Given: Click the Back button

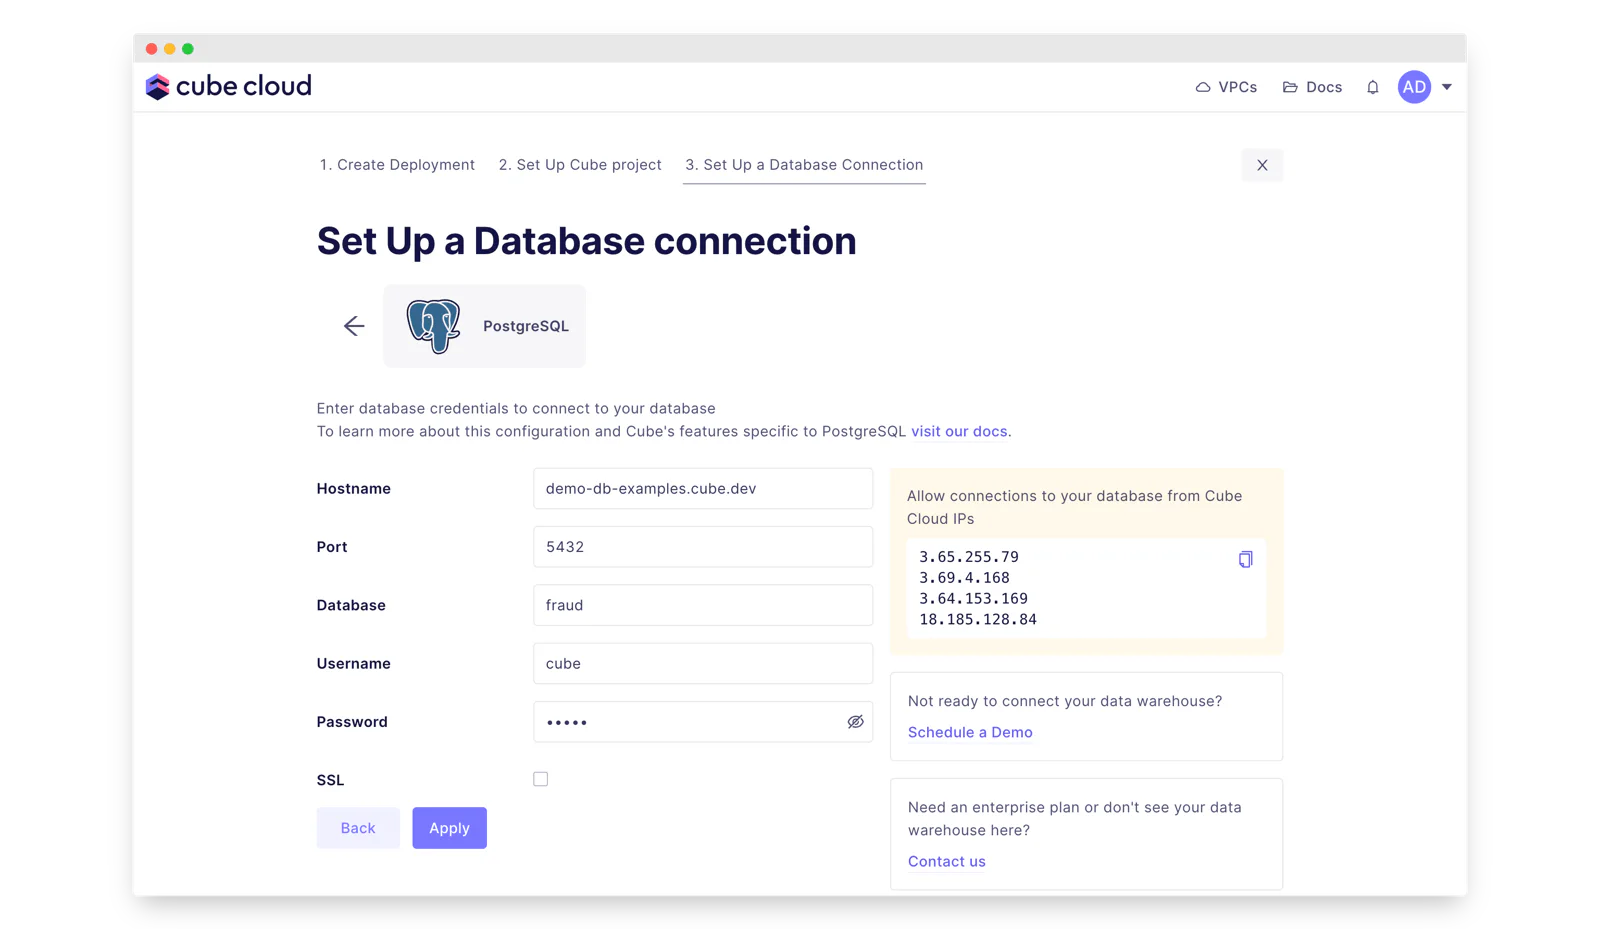Looking at the screenshot, I should point(358,828).
